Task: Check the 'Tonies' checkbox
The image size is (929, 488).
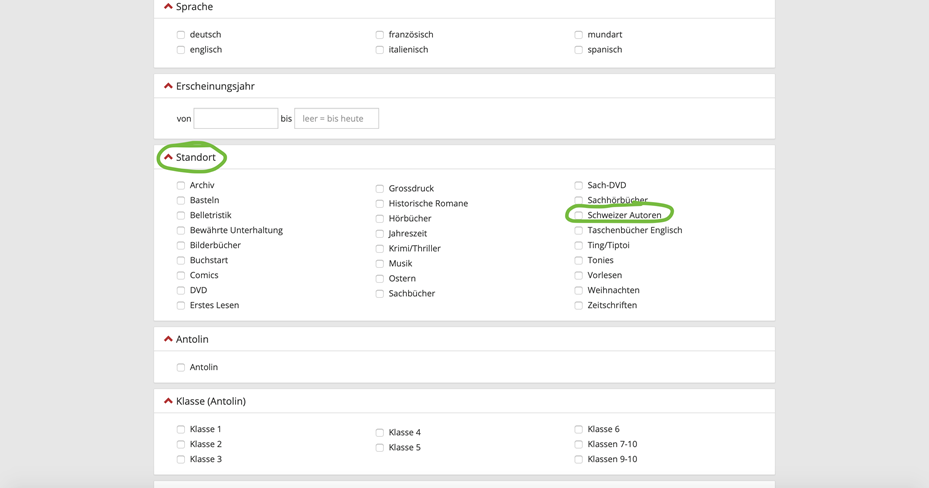Action: coord(579,260)
